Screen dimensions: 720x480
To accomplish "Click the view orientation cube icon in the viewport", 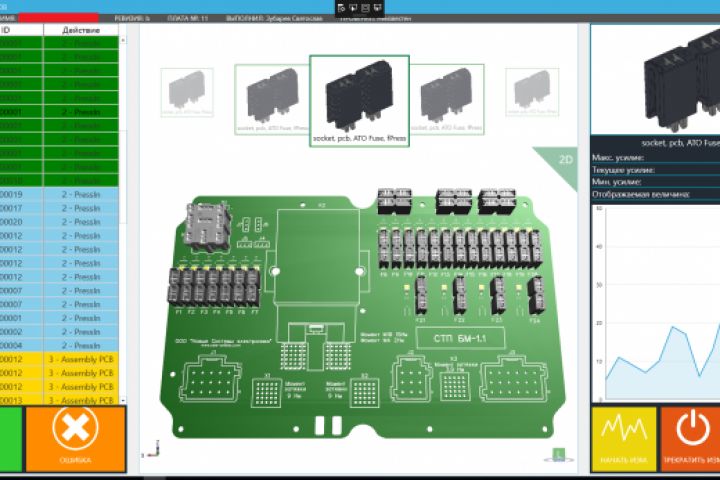I will [558, 455].
